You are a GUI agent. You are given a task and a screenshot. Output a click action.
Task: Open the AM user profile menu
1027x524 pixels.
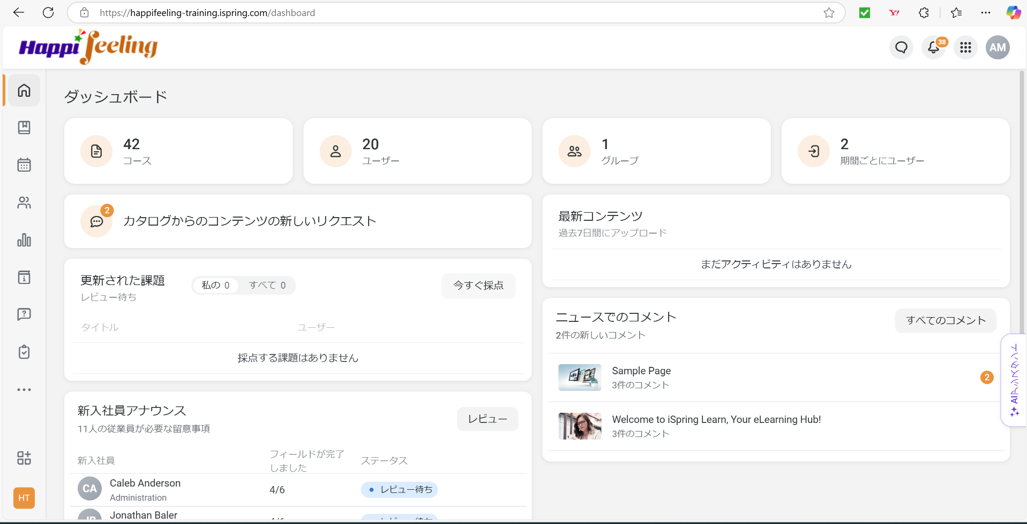click(997, 48)
